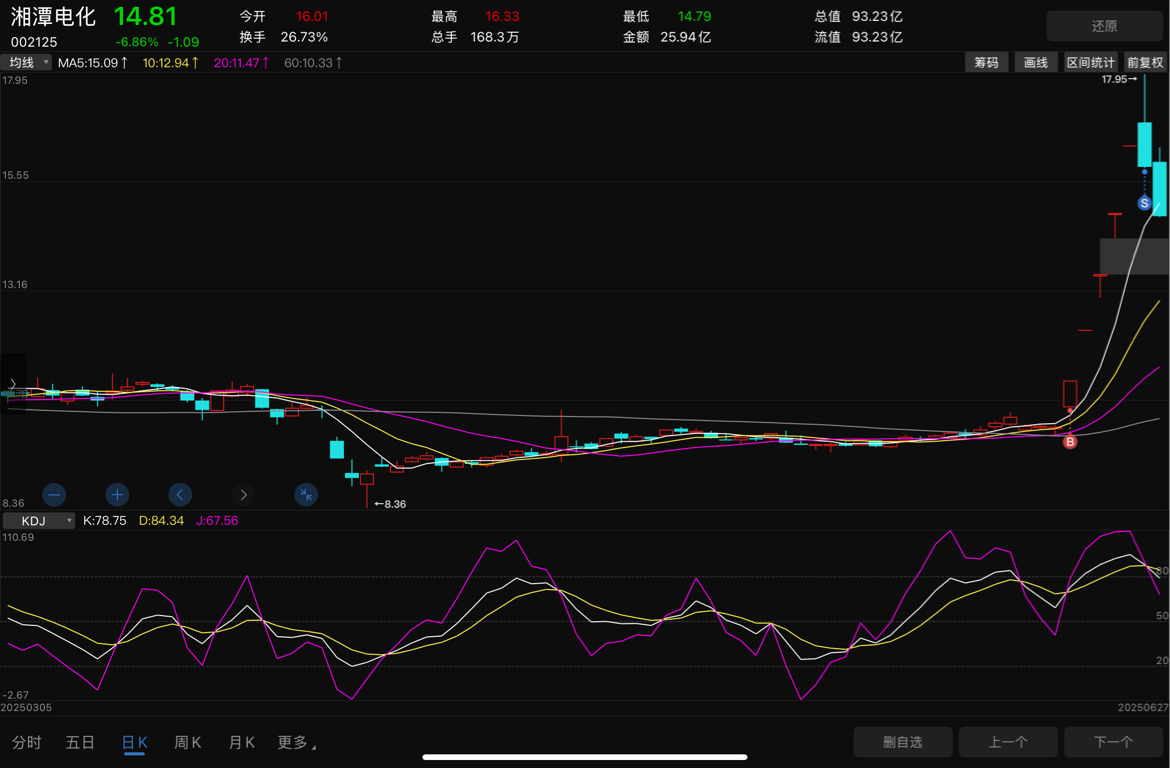Select the 周K tab
Screen dimensions: 1170x768
(x=188, y=742)
